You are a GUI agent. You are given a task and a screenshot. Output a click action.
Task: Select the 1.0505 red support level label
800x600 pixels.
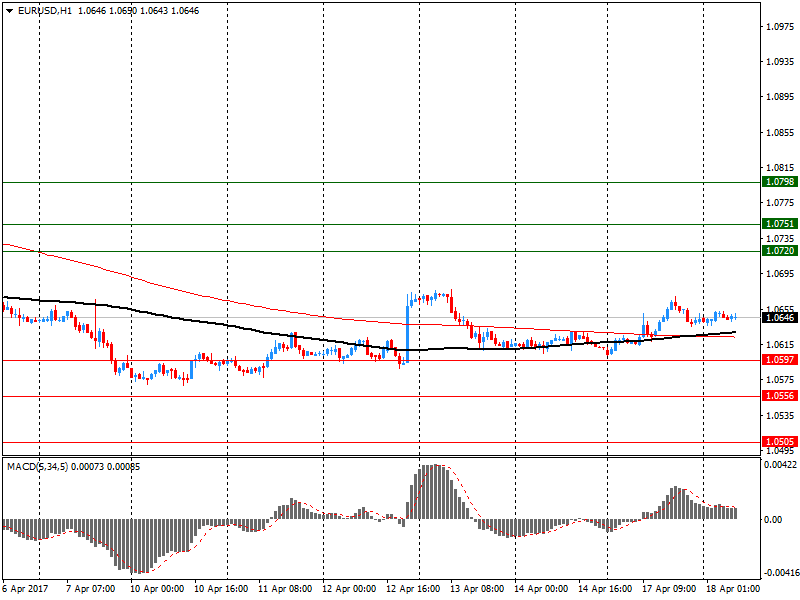(x=780, y=442)
